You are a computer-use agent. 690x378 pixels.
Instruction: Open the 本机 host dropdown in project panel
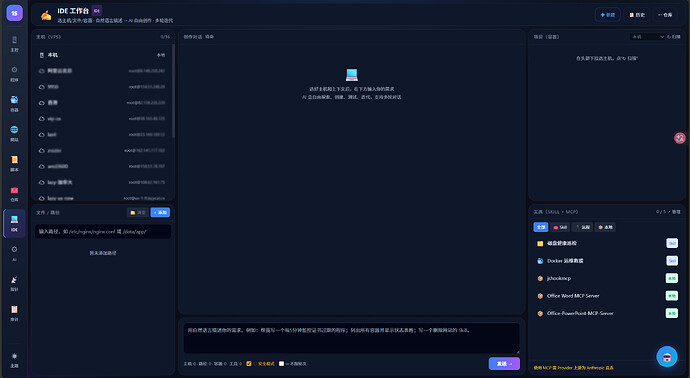point(647,37)
